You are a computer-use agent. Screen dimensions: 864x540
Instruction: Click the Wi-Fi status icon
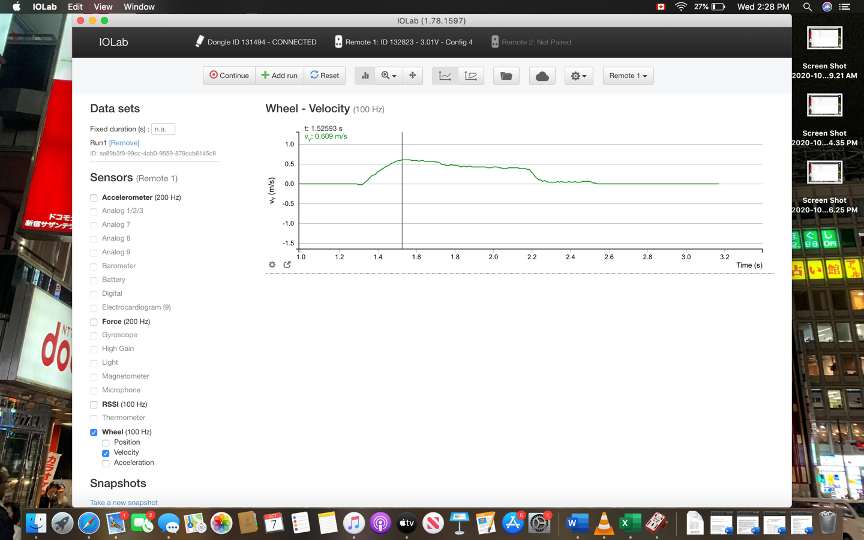click(x=681, y=7)
